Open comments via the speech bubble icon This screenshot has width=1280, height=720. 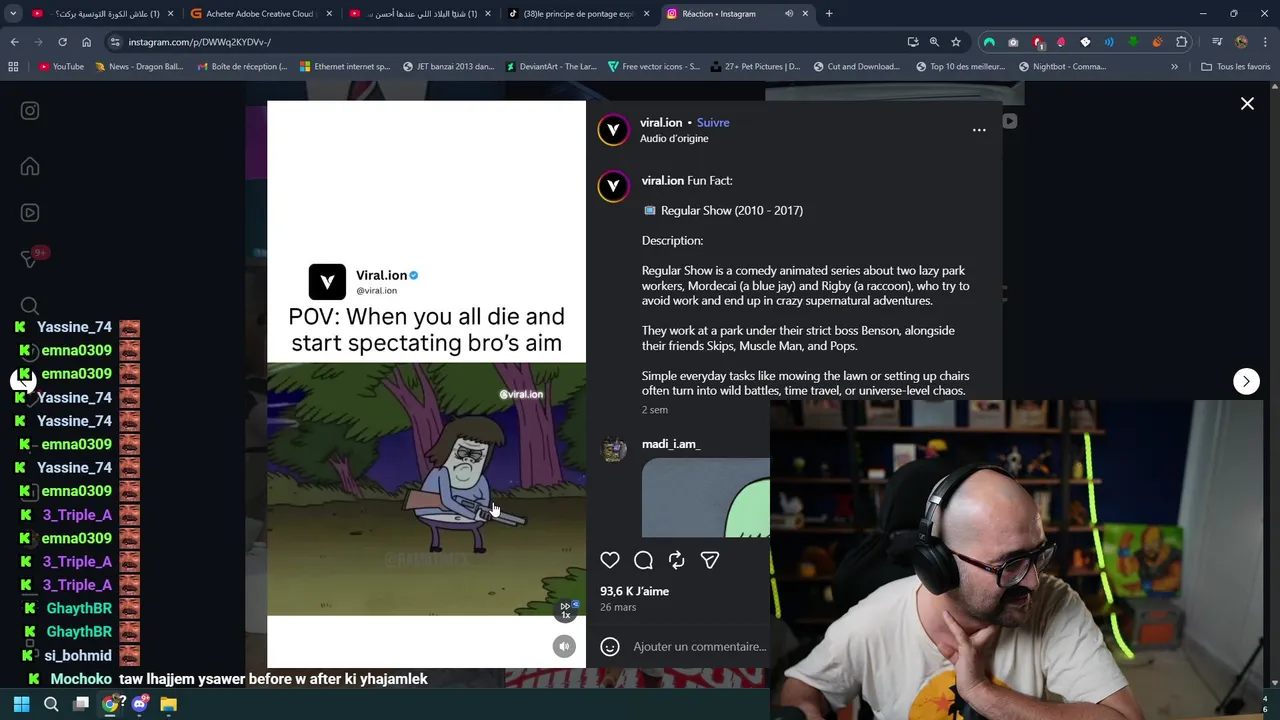point(643,560)
